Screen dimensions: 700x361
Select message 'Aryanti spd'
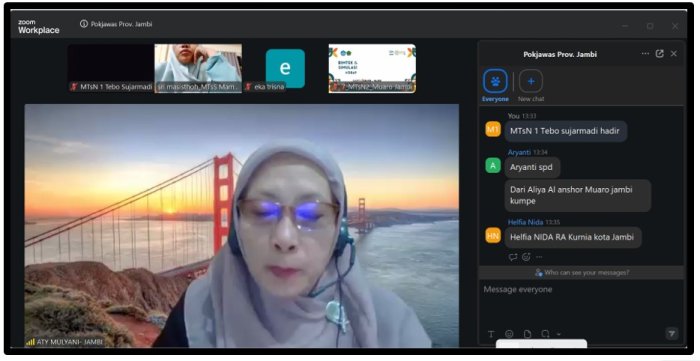tap(532, 167)
